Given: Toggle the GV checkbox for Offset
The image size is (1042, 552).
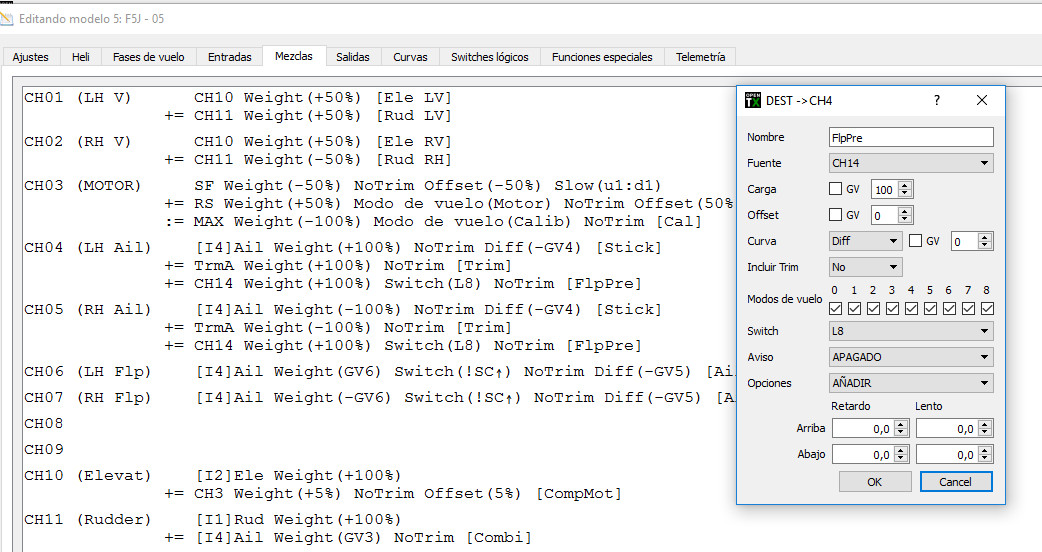Looking at the screenshot, I should [x=836, y=215].
